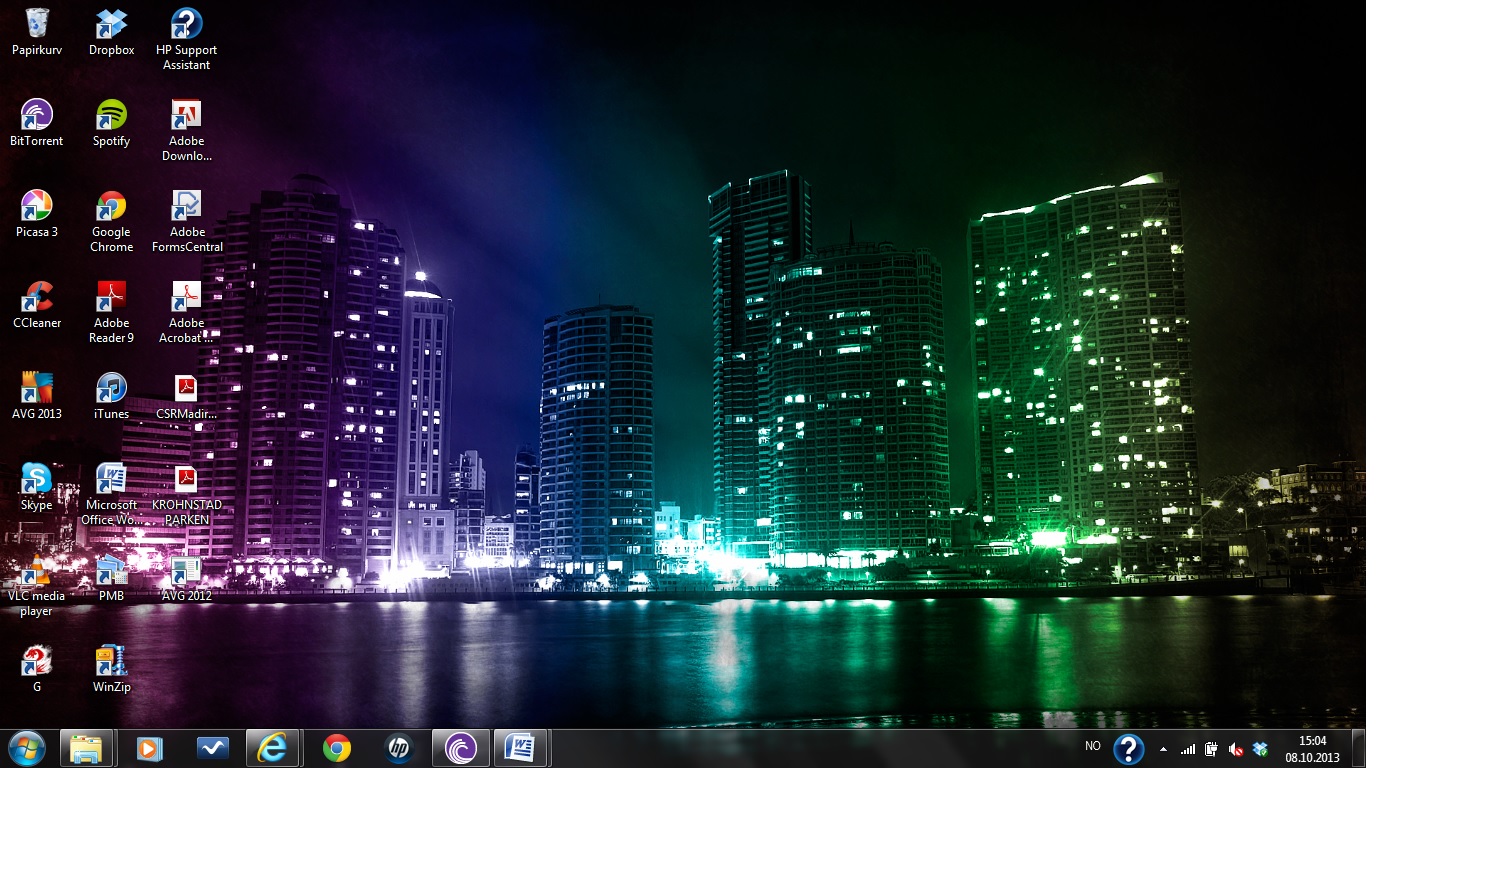Viewport: 1510px width, 870px height.
Task: Click the Adobe Reader 9 desktop icon
Action: coord(111,312)
